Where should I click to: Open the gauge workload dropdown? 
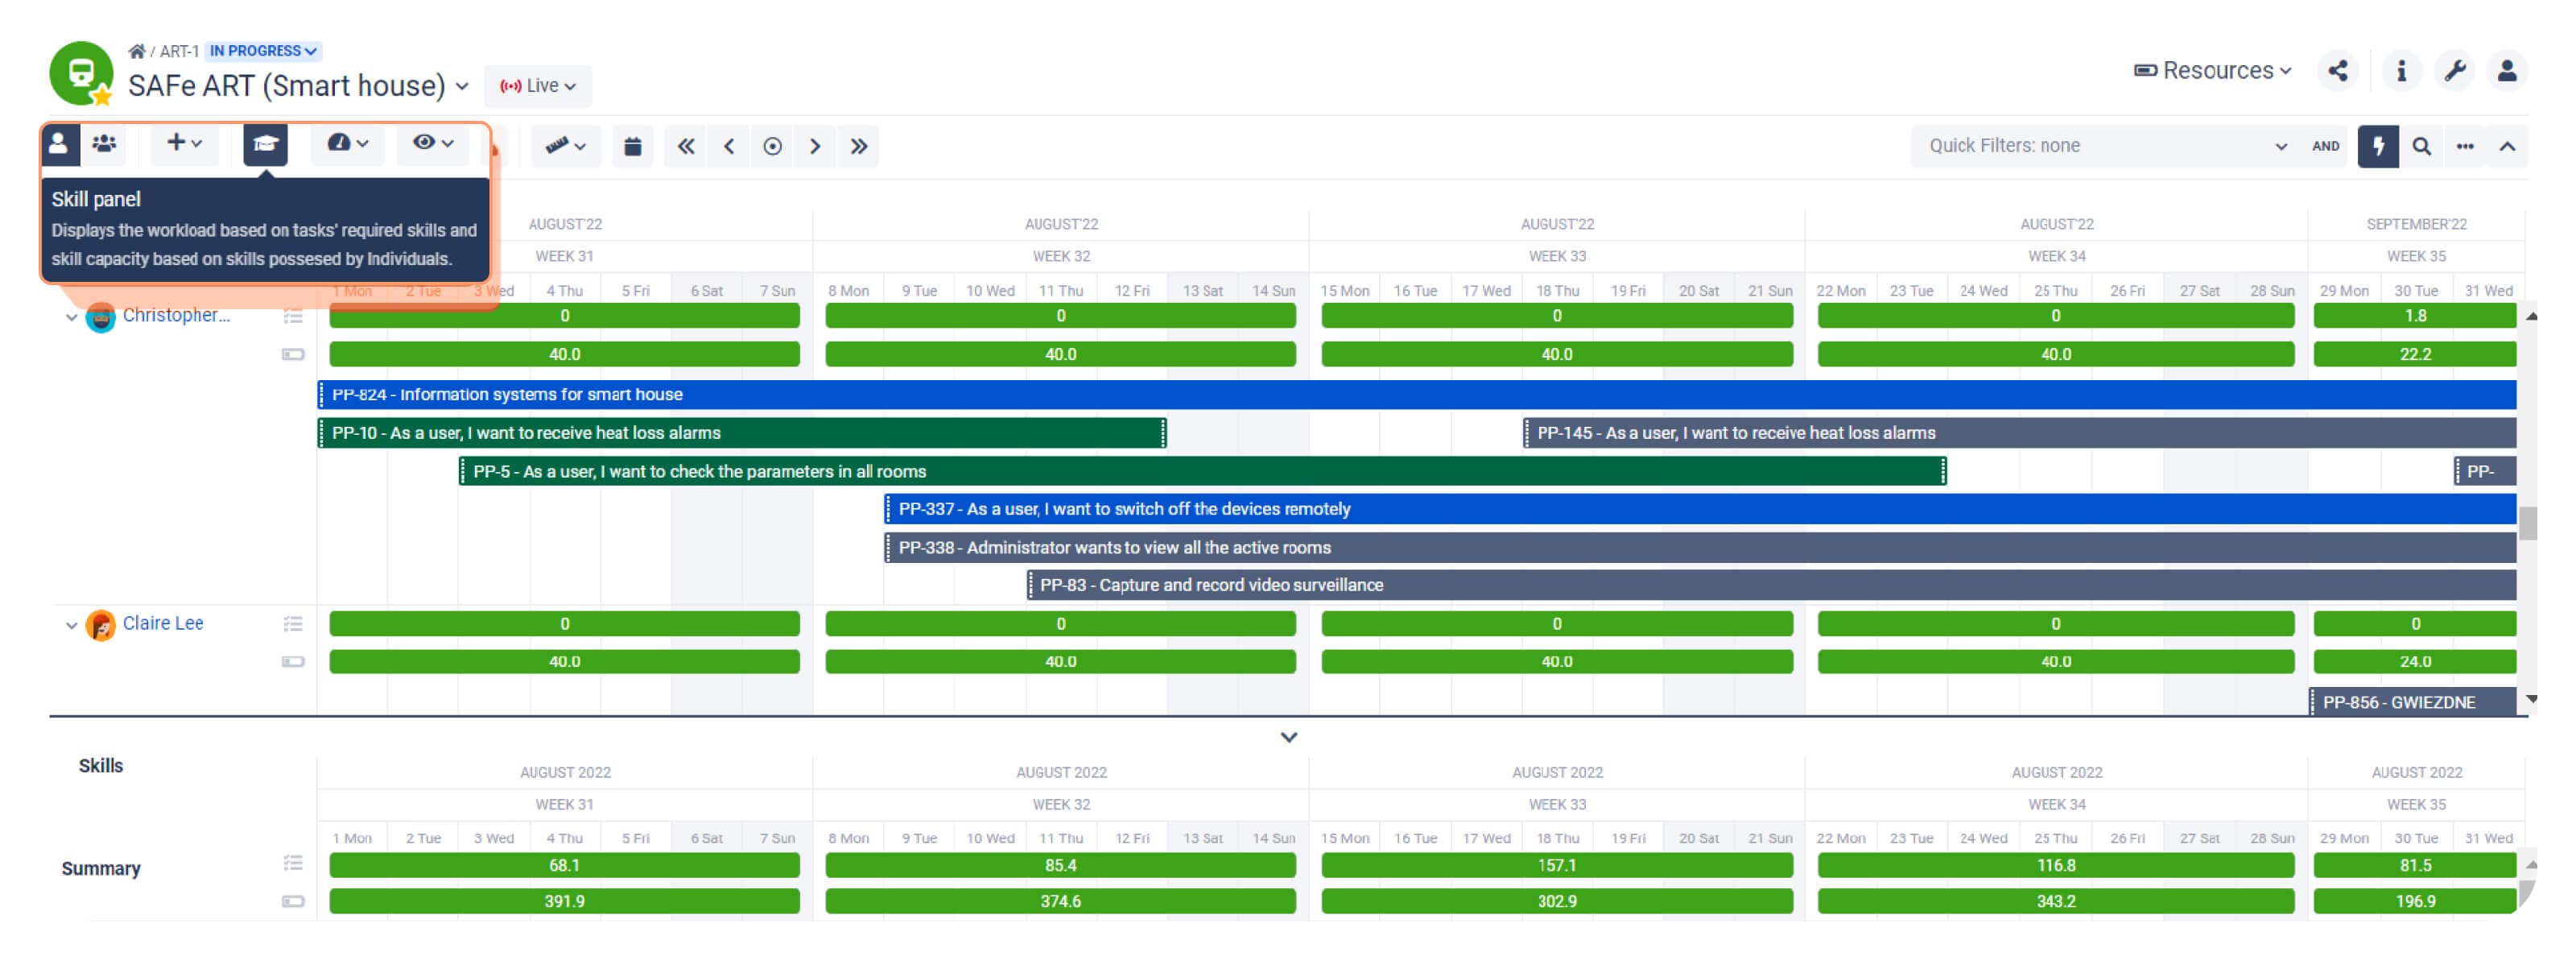(347, 144)
